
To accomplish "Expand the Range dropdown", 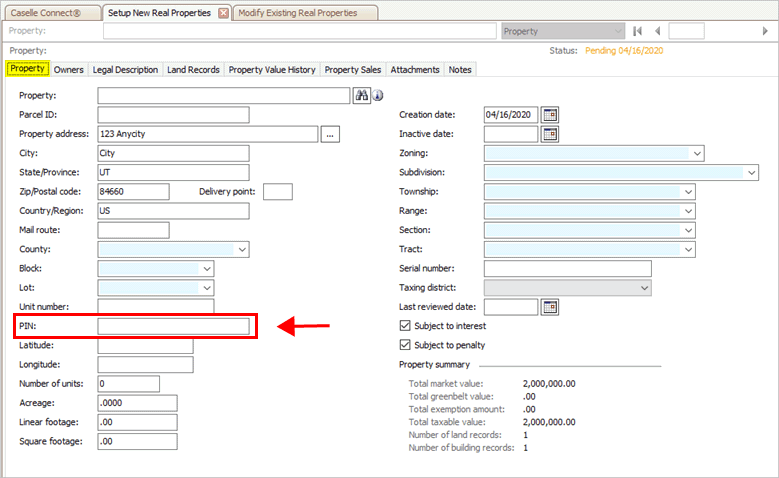I will 689,211.
